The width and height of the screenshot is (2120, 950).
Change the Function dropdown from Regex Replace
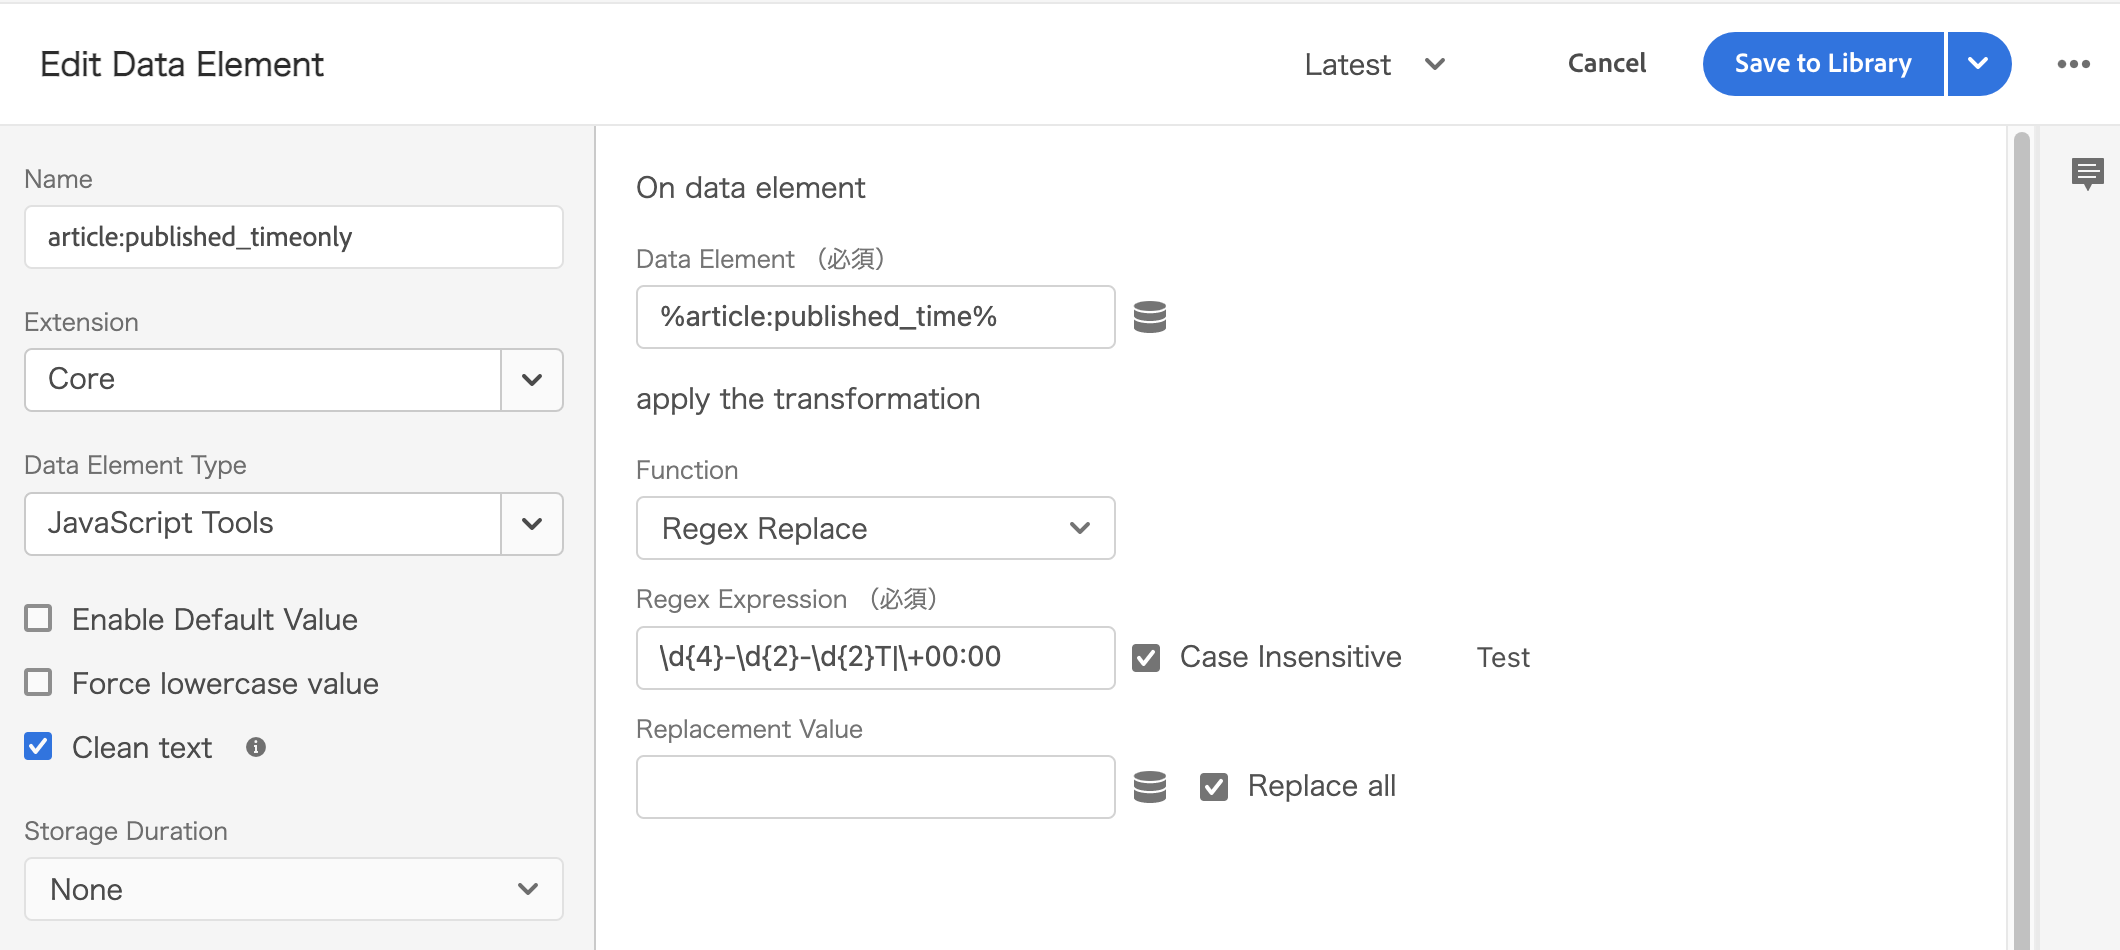pos(1078,528)
